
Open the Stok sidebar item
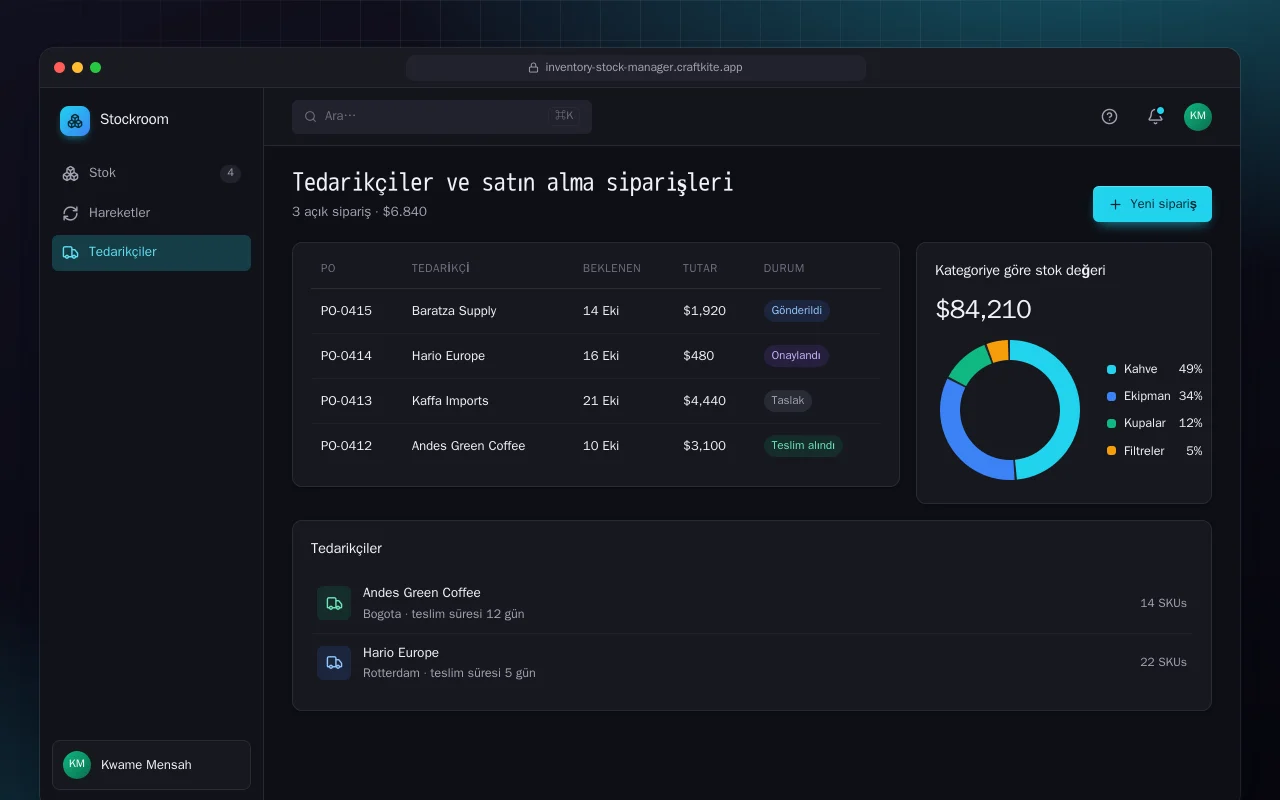151,173
